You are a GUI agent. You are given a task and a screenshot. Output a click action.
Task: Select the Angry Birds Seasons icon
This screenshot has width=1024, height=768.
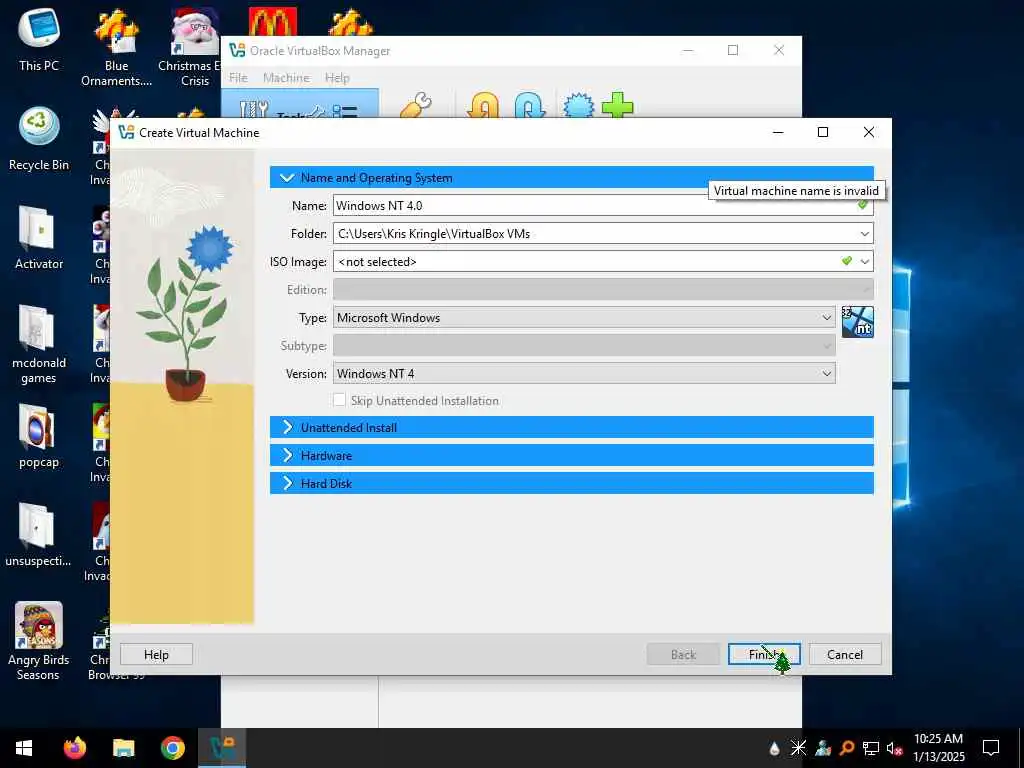pyautogui.click(x=39, y=641)
